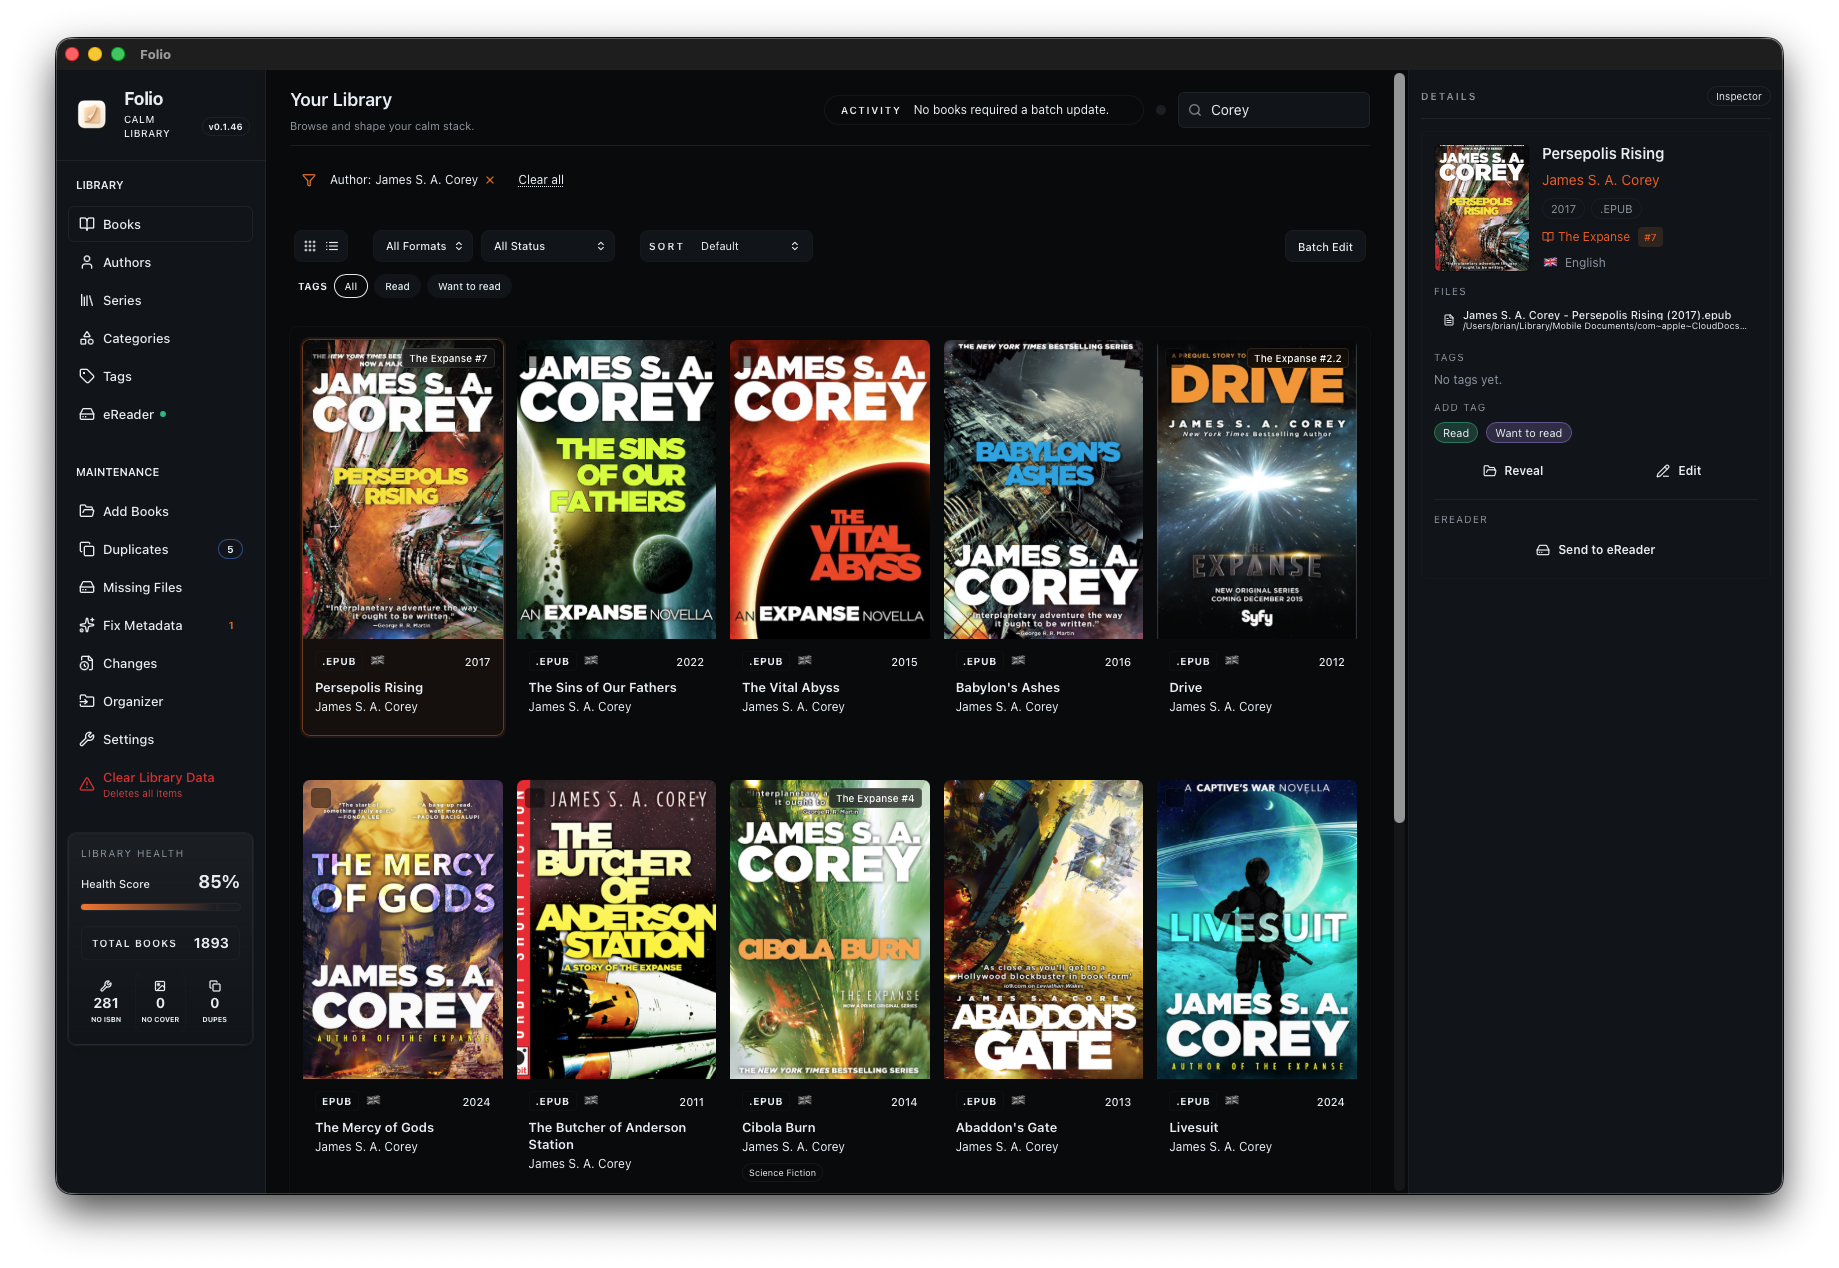Open the Tags section from the sidebar
Screen dimensions: 1839x1268
coord(117,376)
